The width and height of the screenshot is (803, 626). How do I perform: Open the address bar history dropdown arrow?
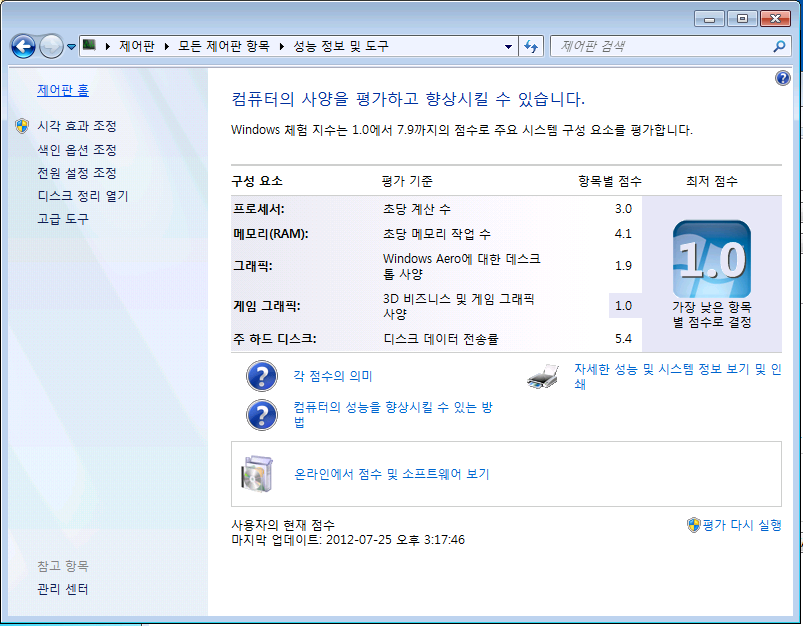coord(507,46)
